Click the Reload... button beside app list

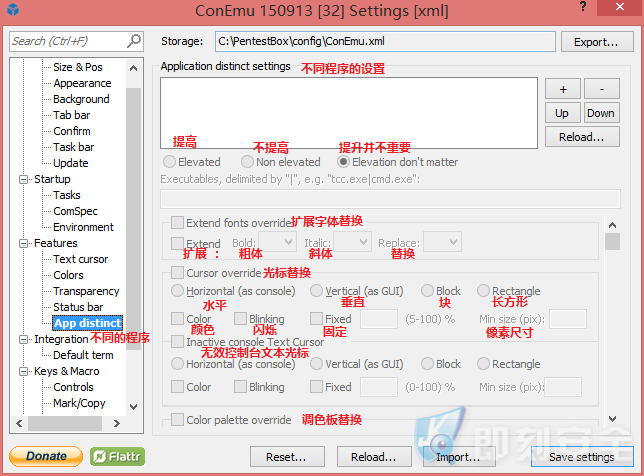pos(582,137)
